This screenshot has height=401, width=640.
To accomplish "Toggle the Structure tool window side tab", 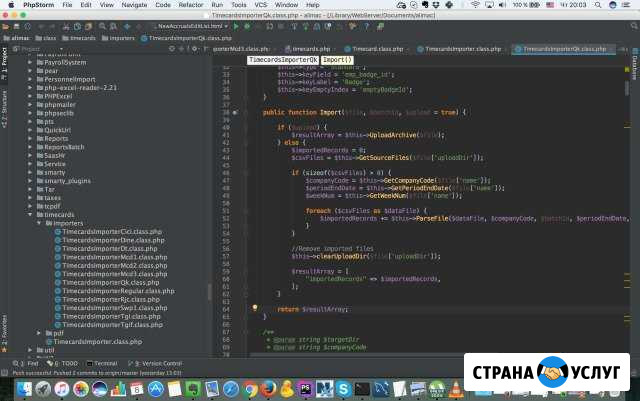I will tap(4, 109).
